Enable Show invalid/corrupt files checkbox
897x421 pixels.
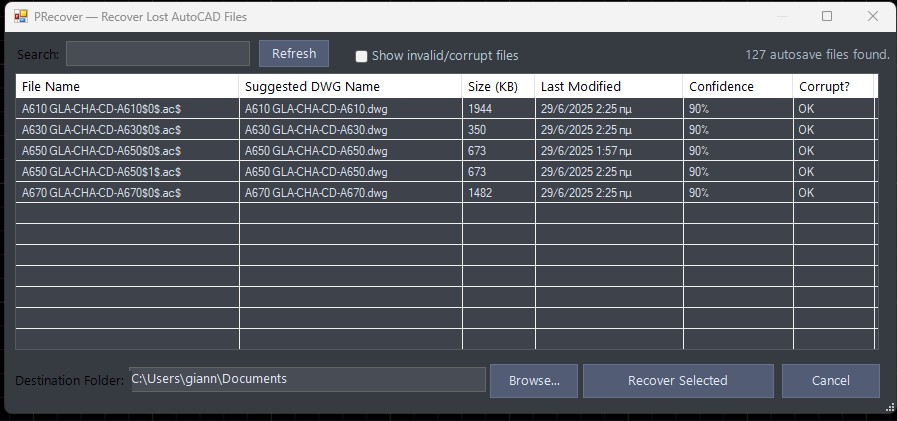[362, 56]
